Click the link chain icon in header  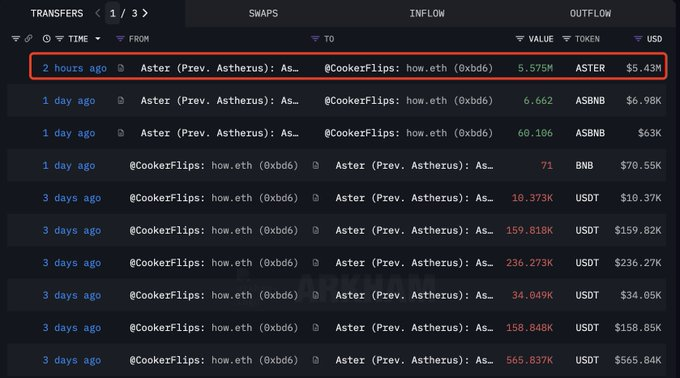click(x=29, y=39)
